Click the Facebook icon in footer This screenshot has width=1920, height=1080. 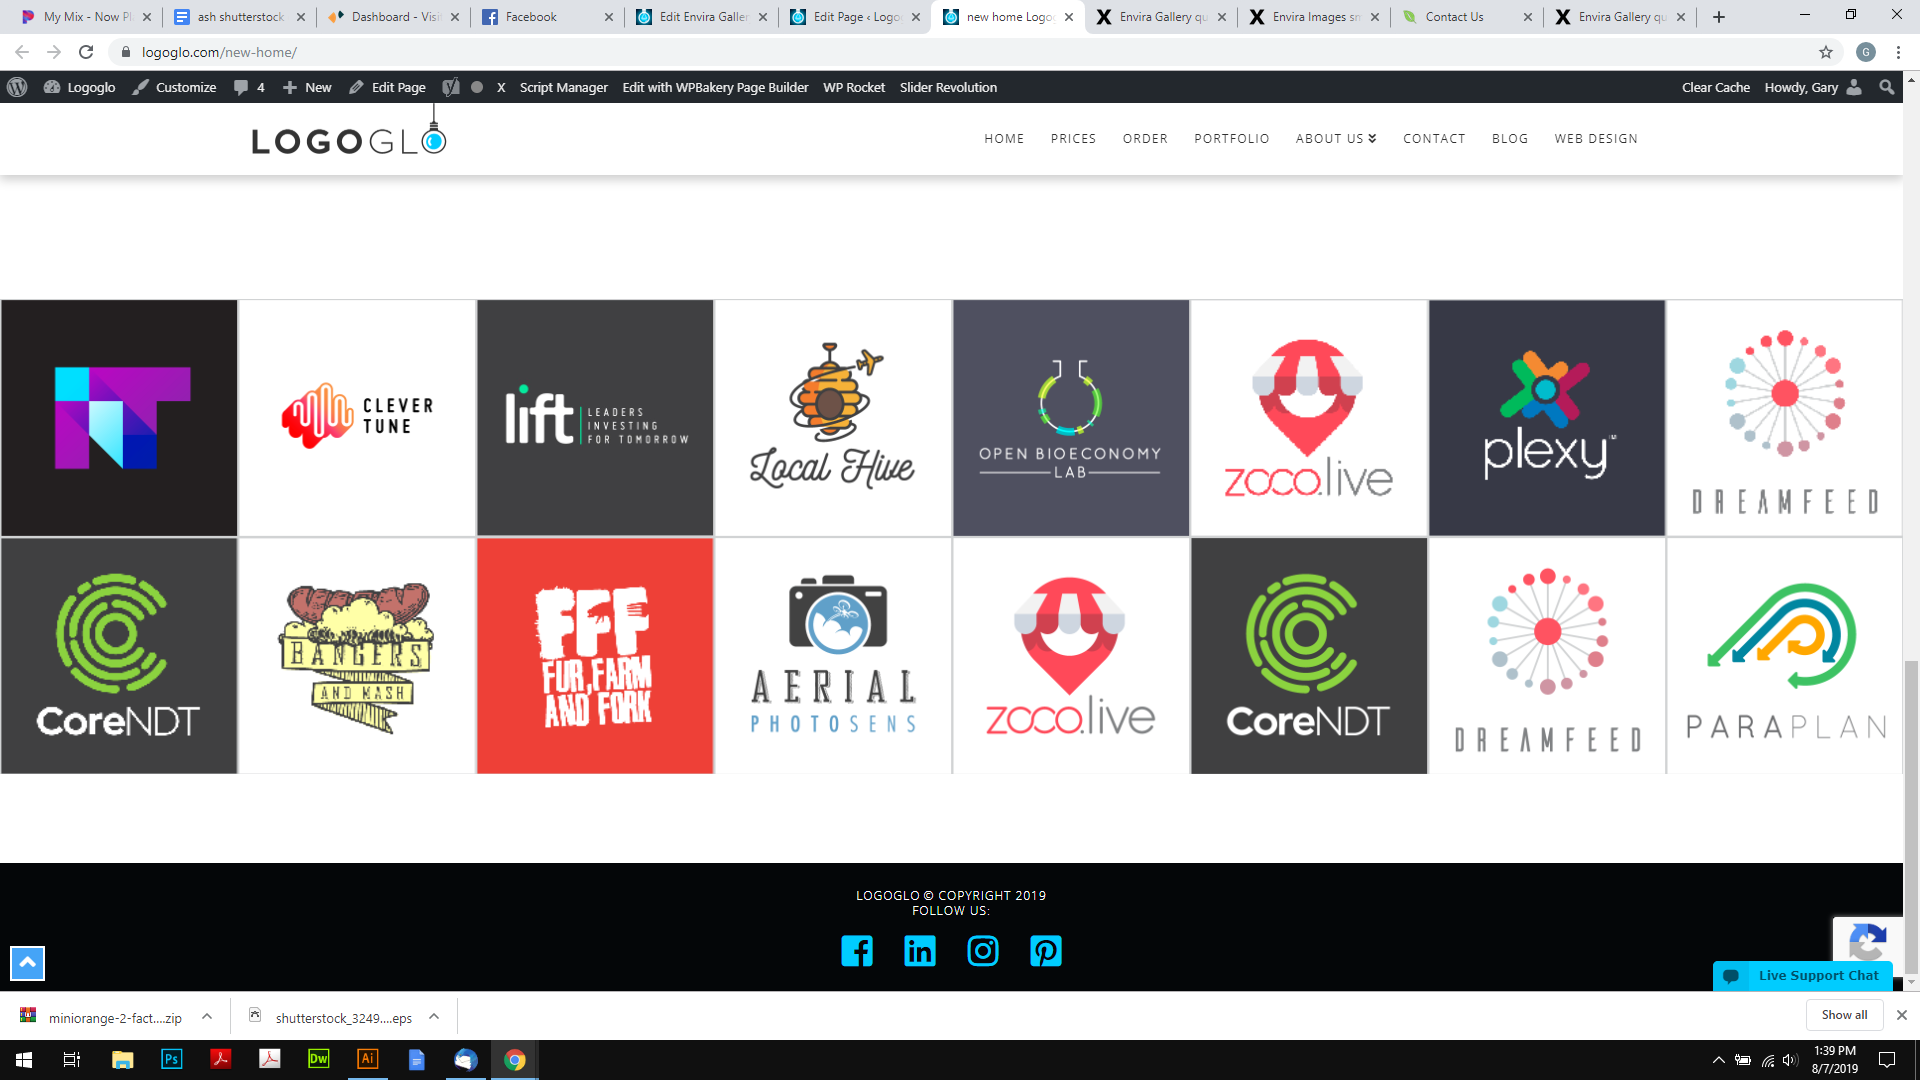click(x=857, y=951)
